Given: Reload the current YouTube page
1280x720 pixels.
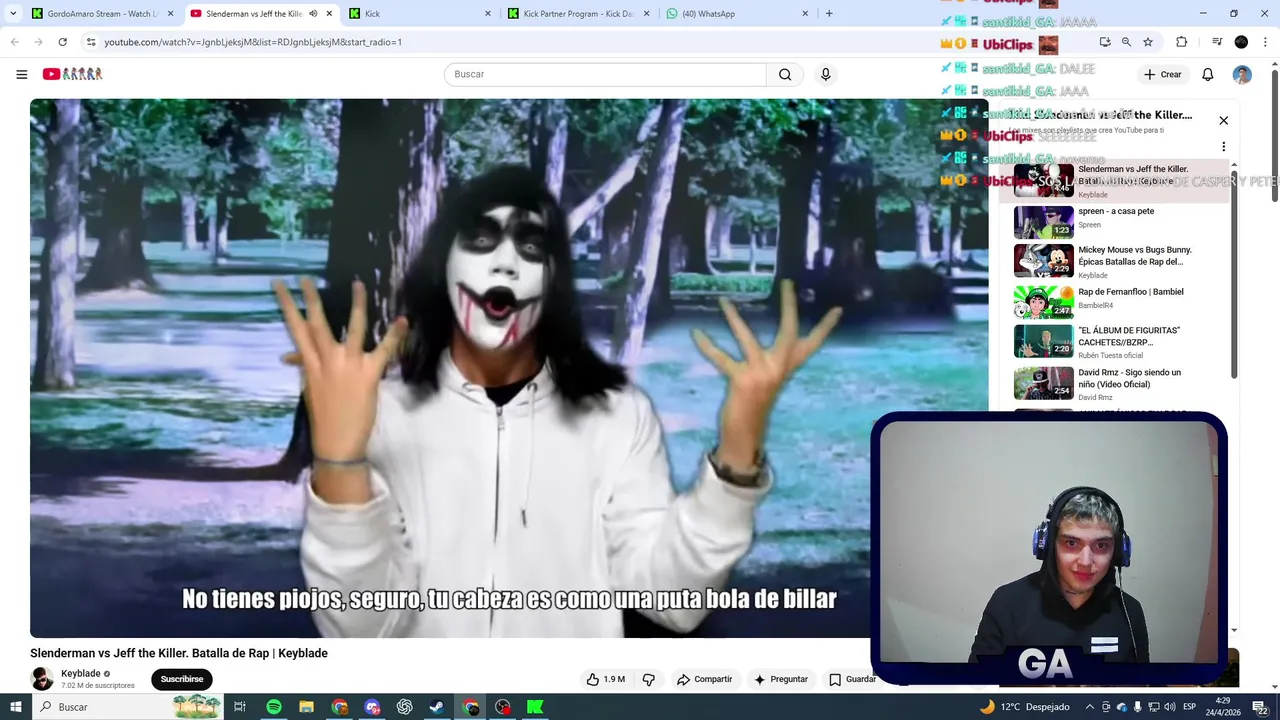Looking at the screenshot, I should pyautogui.click(x=62, y=42).
